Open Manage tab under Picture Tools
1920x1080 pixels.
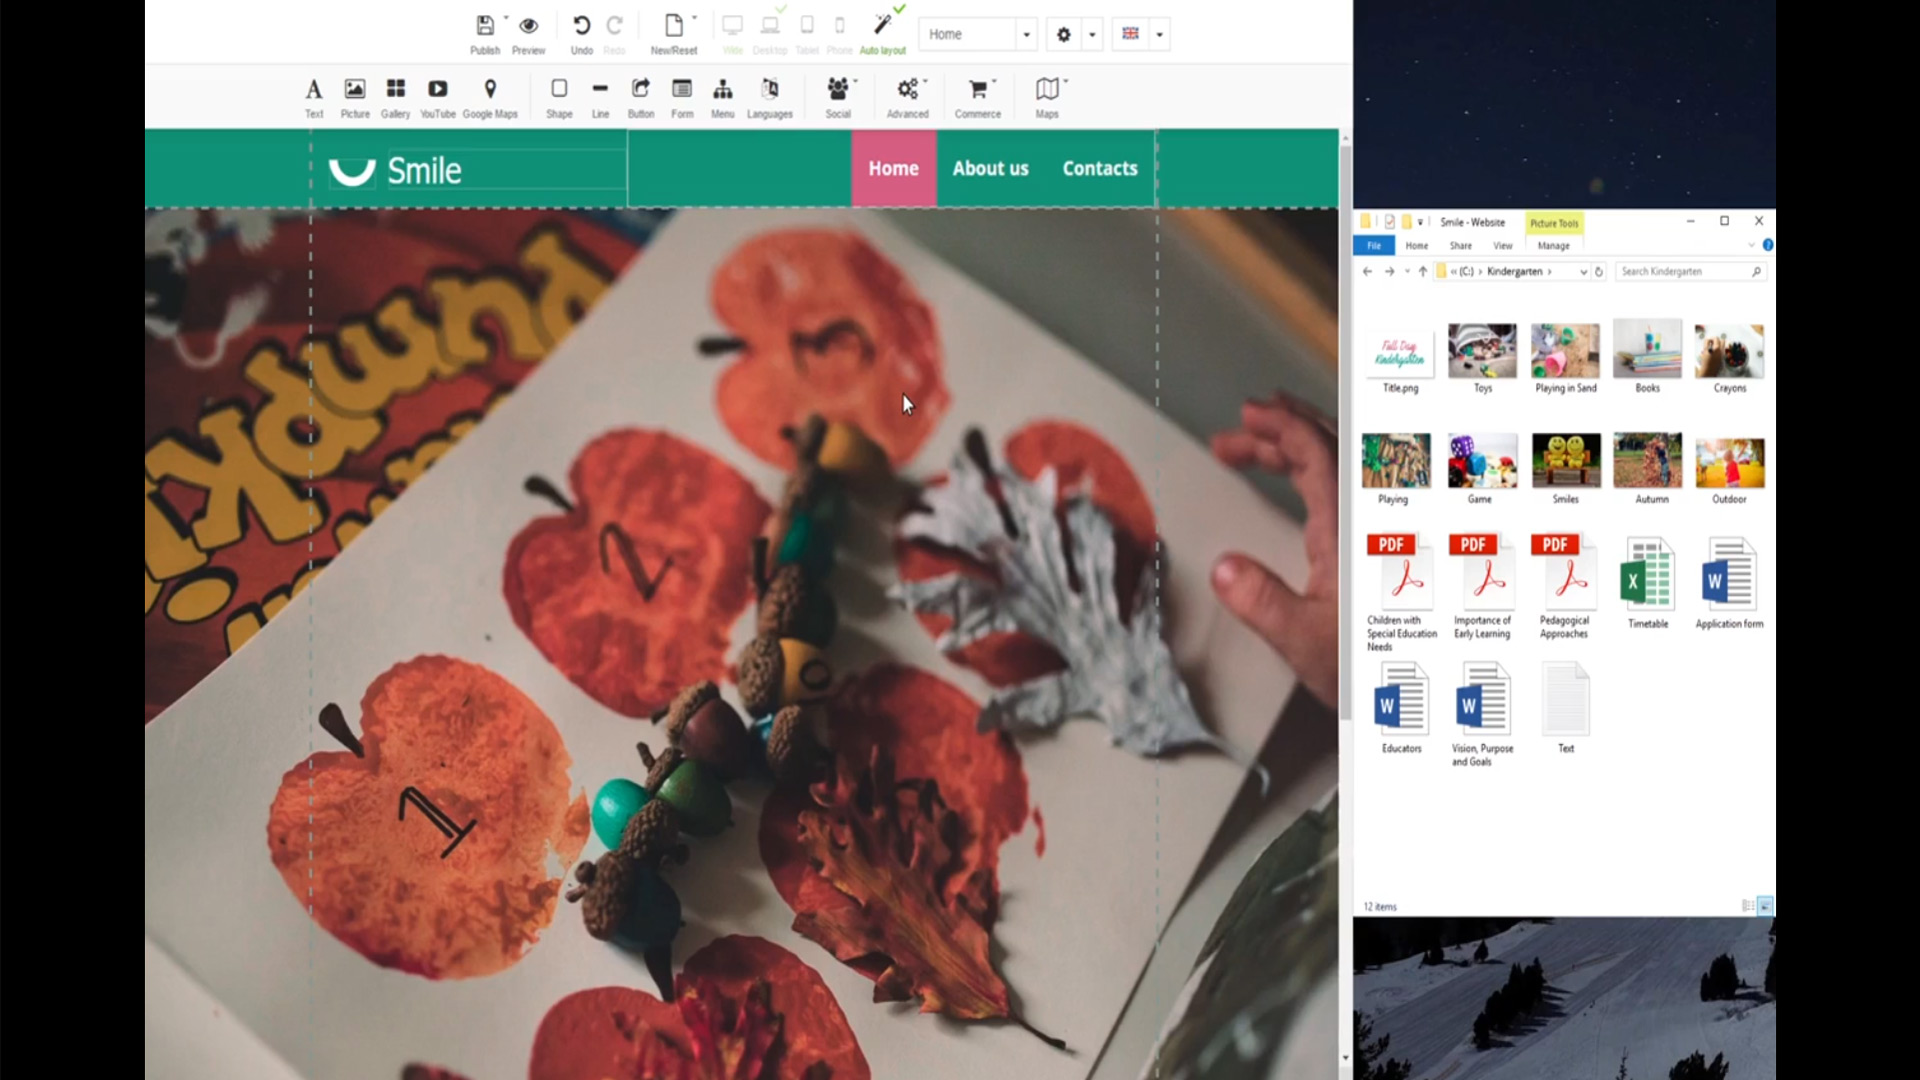[x=1553, y=245]
